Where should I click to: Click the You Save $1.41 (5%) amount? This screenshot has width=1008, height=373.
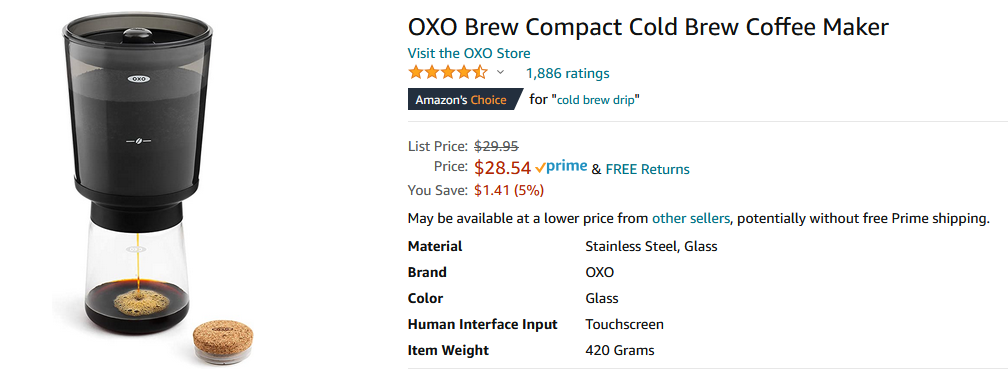click(509, 190)
